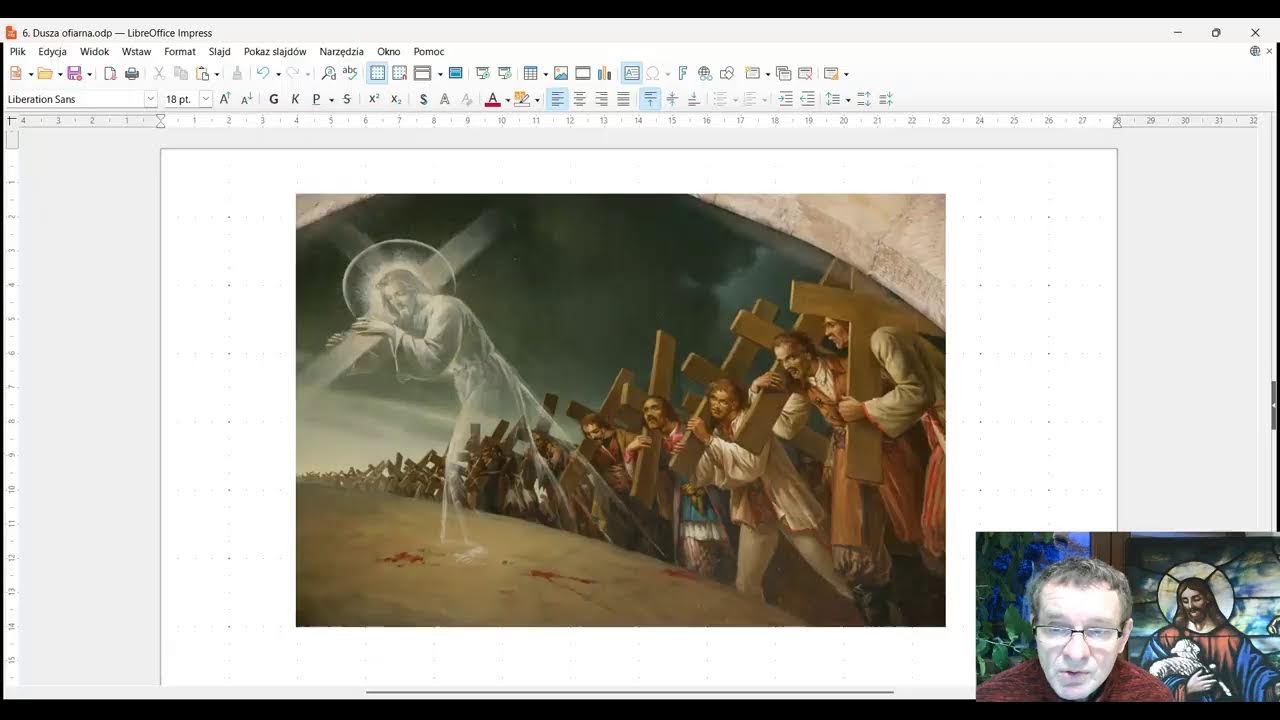Click the Display Views icon

[422, 73]
